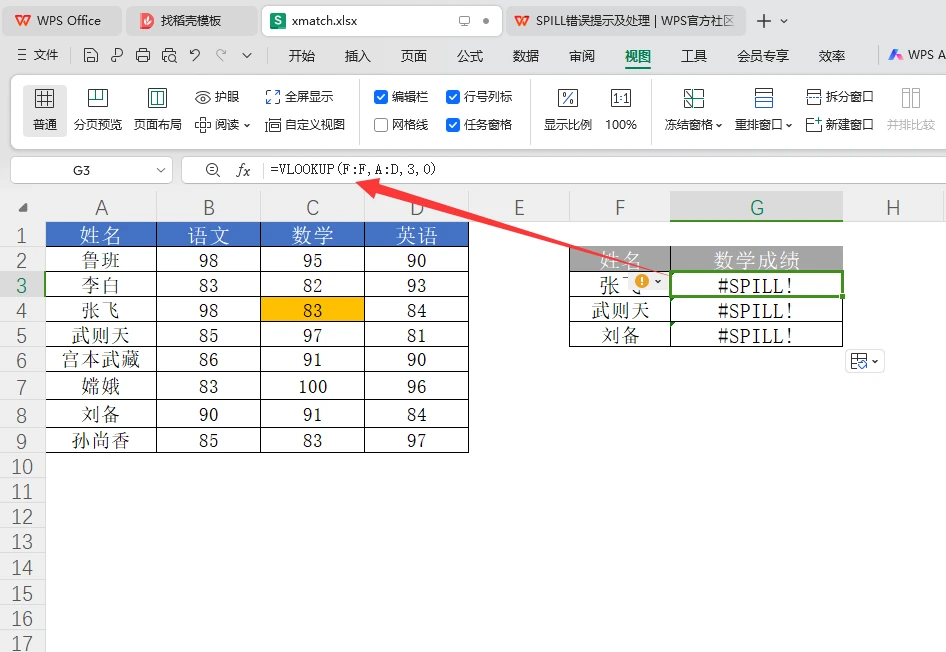
Task: Click the screen cast icon on xmatch tab
Action: pos(464,21)
